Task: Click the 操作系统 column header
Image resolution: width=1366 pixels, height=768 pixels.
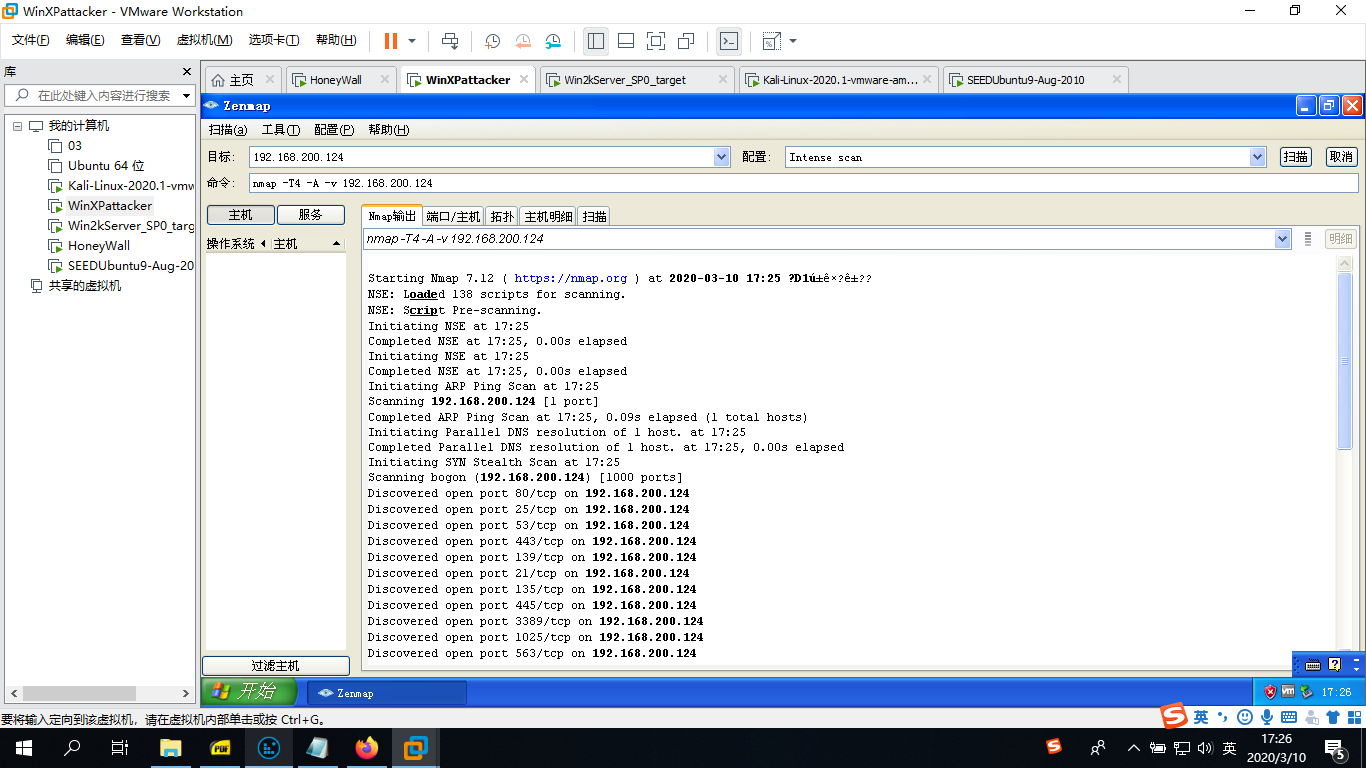Action: click(230, 244)
